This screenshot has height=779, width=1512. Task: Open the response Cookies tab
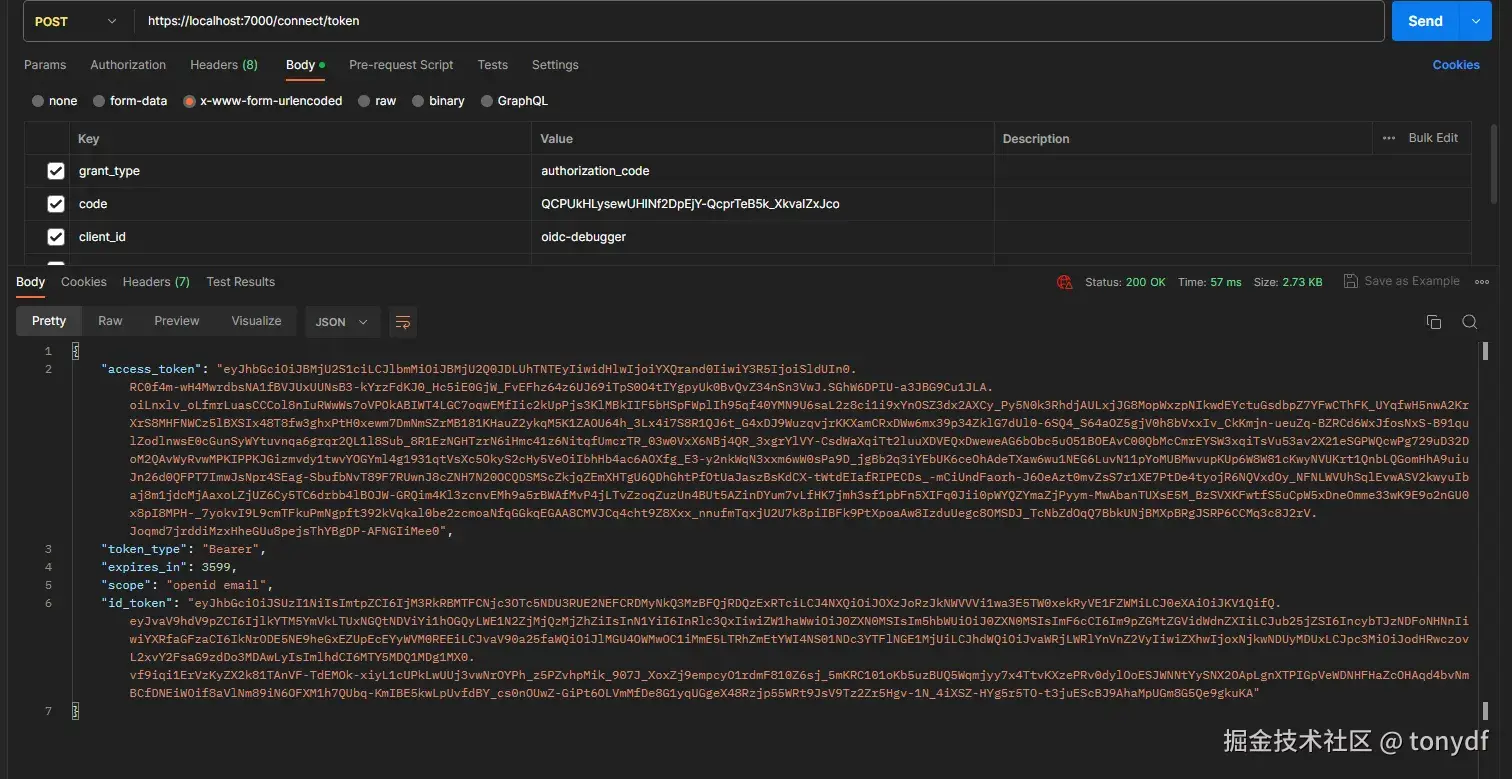tap(84, 282)
